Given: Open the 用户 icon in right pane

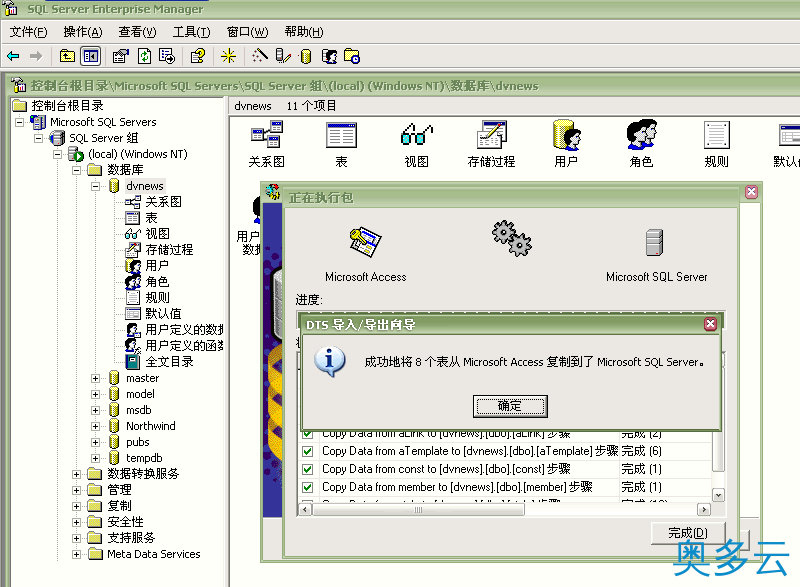Looking at the screenshot, I should point(566,135).
